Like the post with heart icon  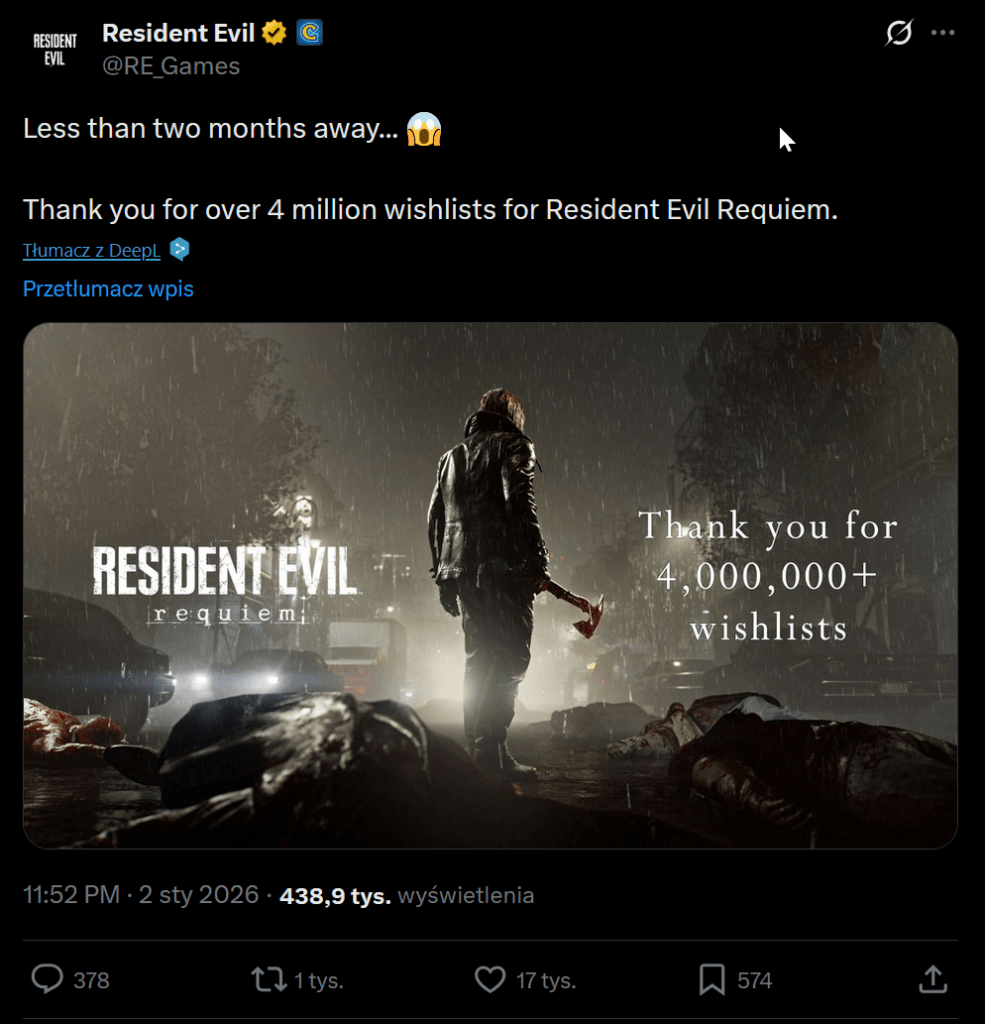pyautogui.click(x=489, y=979)
